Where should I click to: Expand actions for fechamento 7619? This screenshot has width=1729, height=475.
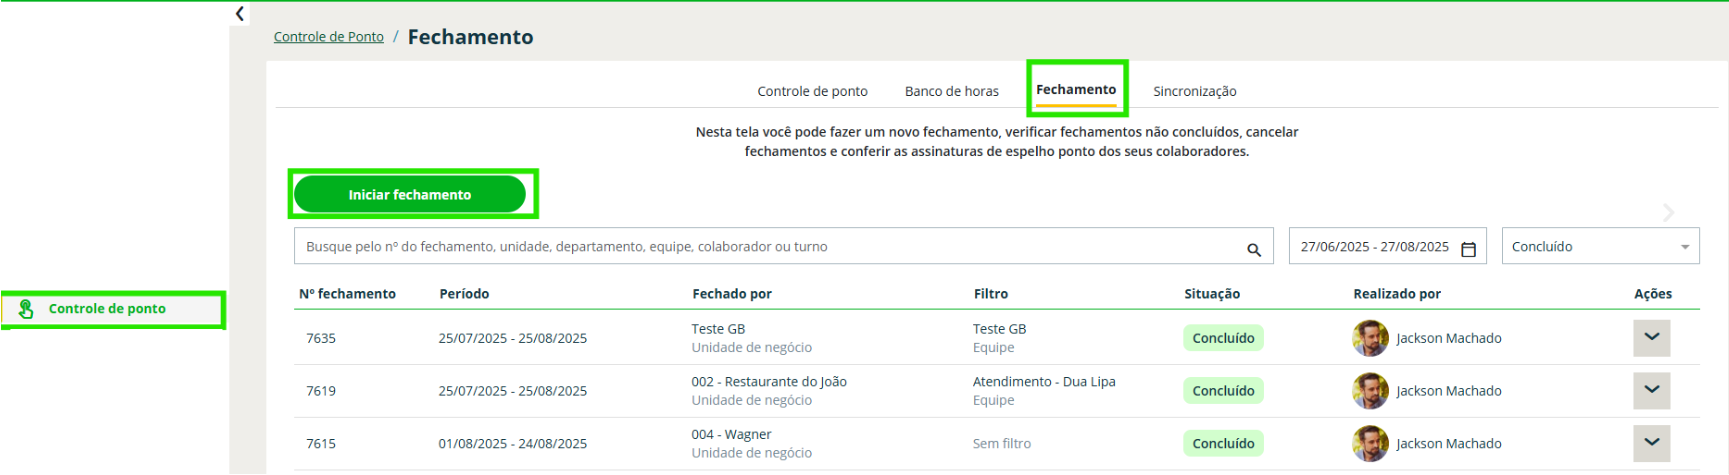pyautogui.click(x=1651, y=390)
